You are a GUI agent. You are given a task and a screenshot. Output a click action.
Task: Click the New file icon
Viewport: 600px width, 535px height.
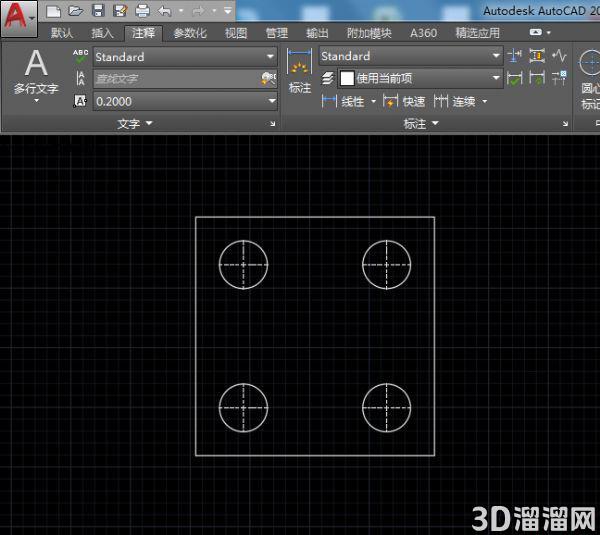tap(53, 11)
